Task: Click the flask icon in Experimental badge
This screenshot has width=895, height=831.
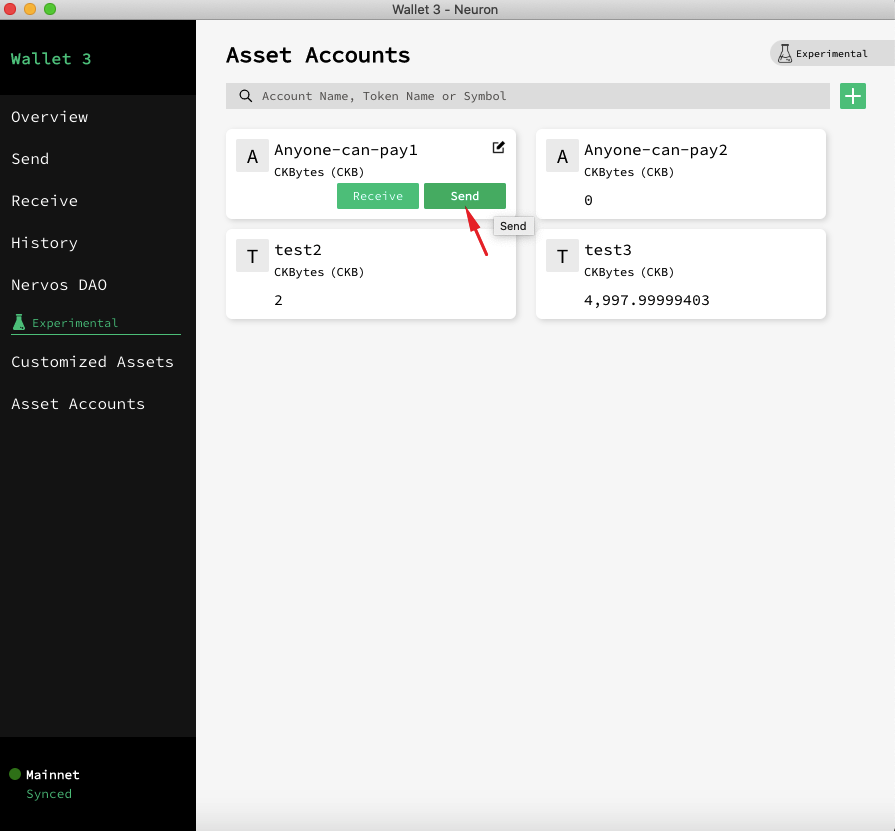Action: point(785,54)
